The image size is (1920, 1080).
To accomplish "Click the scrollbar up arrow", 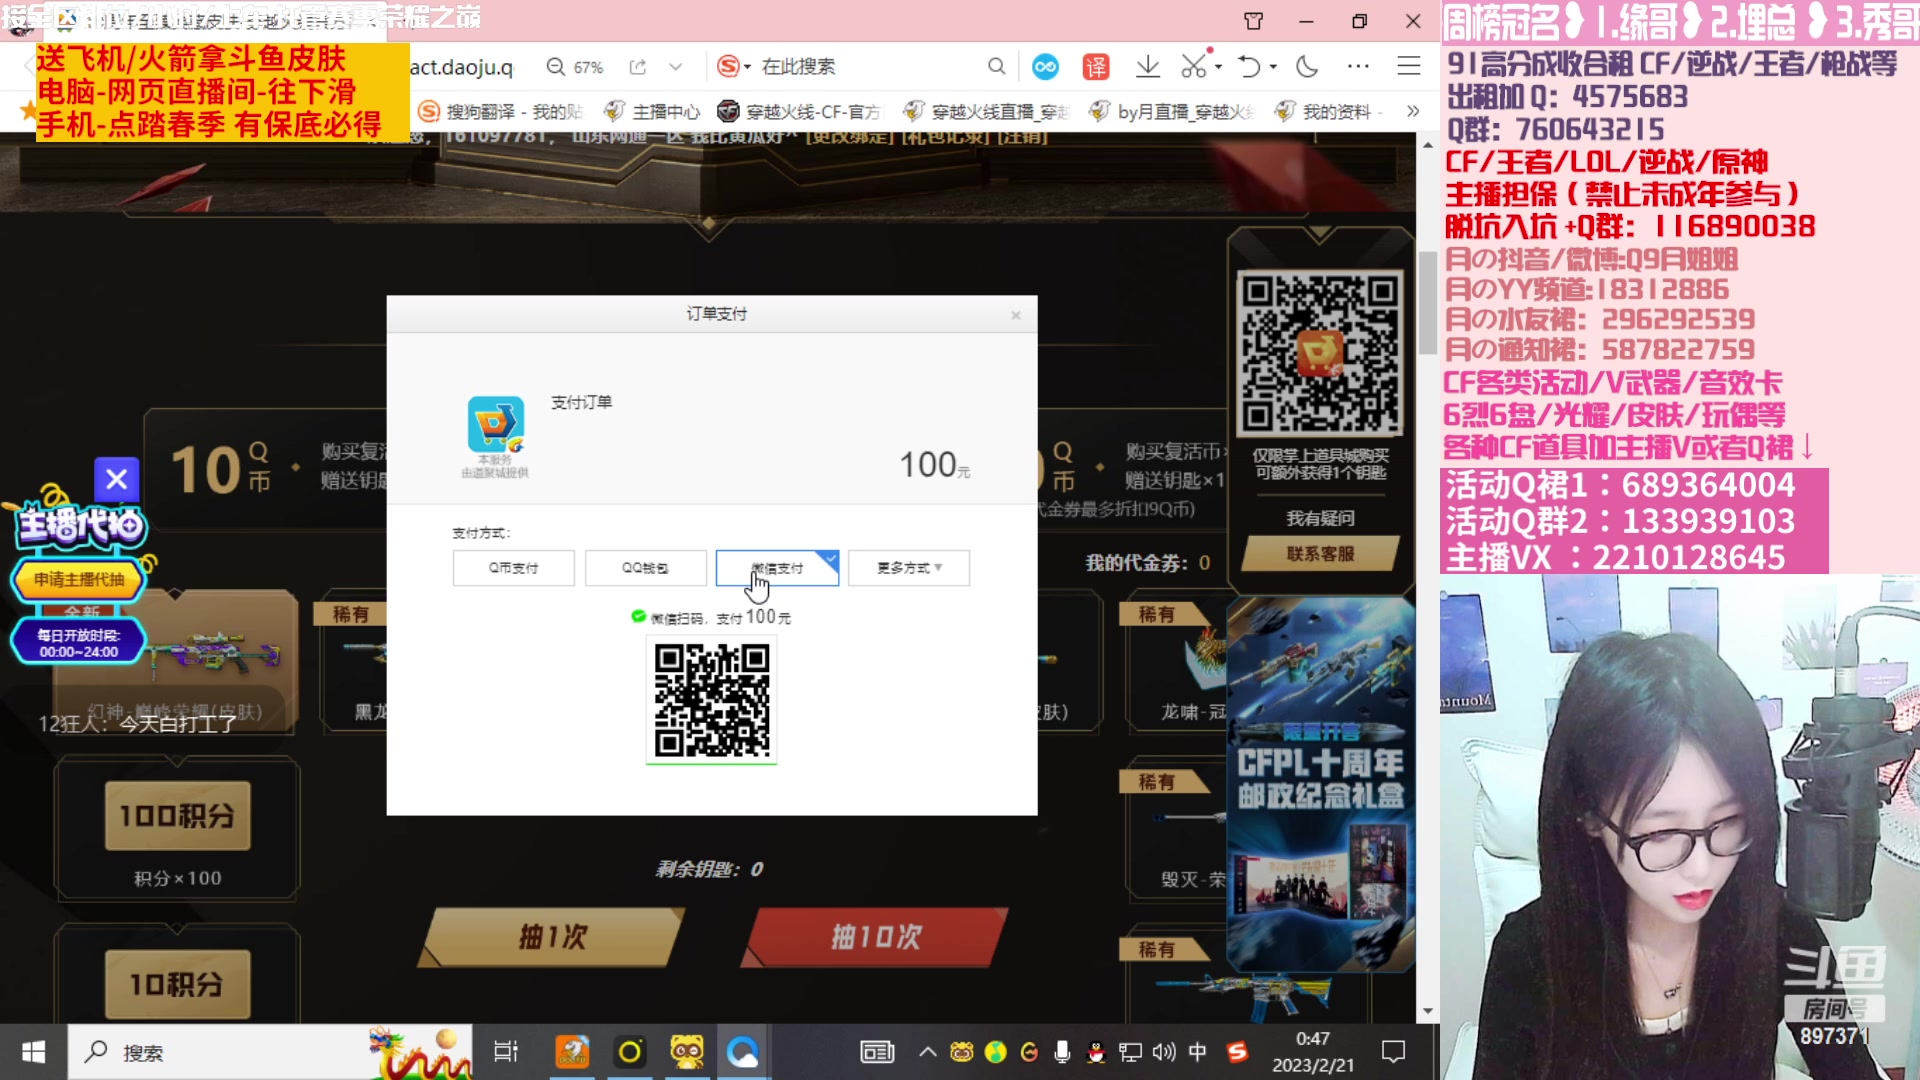I will click(x=1427, y=145).
